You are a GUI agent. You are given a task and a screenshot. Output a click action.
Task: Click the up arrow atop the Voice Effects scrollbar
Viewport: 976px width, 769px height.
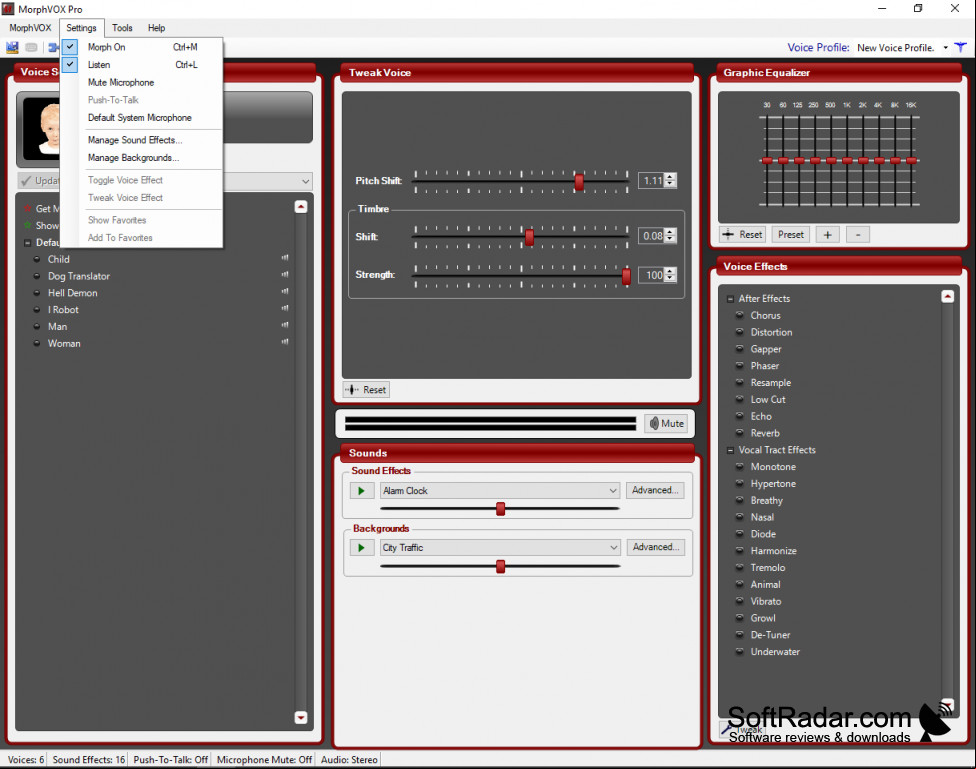[947, 296]
